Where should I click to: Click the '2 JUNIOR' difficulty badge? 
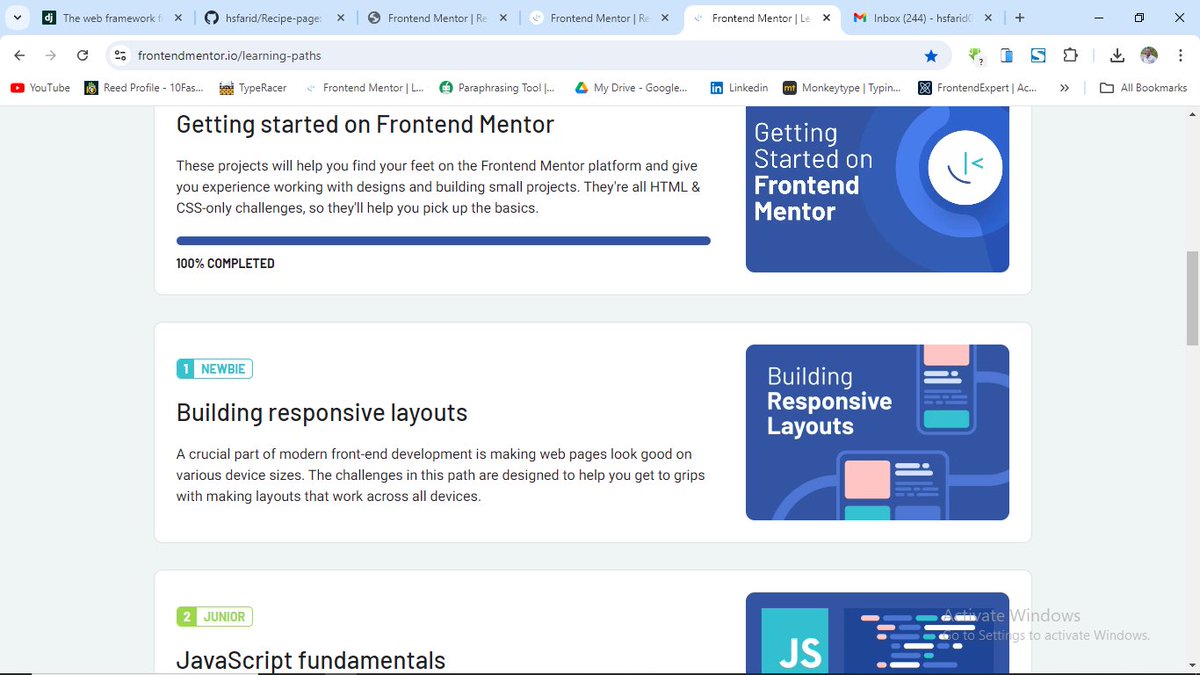pyautogui.click(x=214, y=617)
